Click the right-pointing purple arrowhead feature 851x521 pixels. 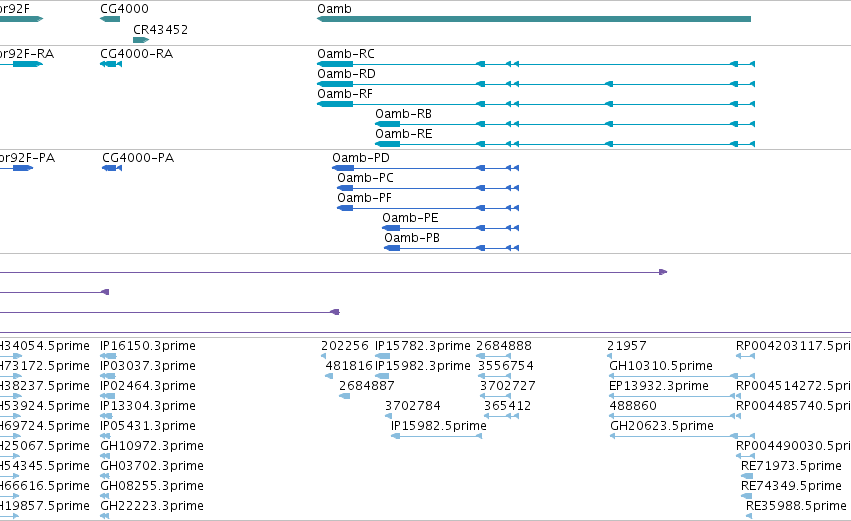663,272
